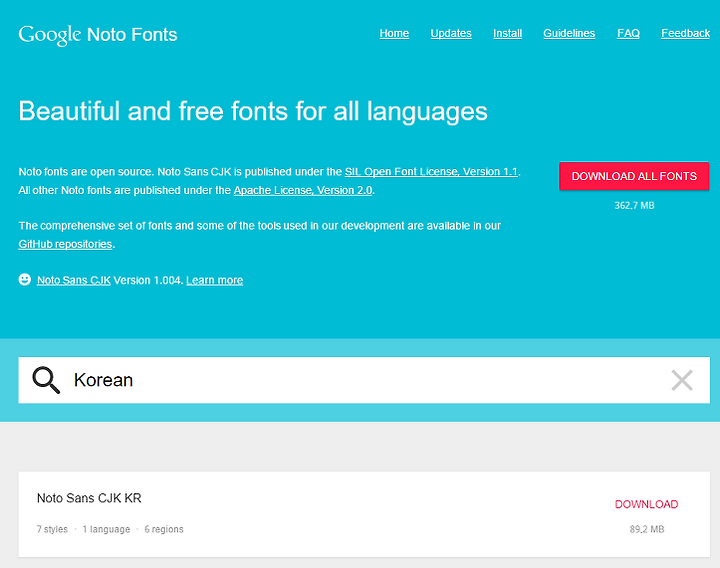Click the Learn more link
The image size is (720, 568).
point(214,280)
